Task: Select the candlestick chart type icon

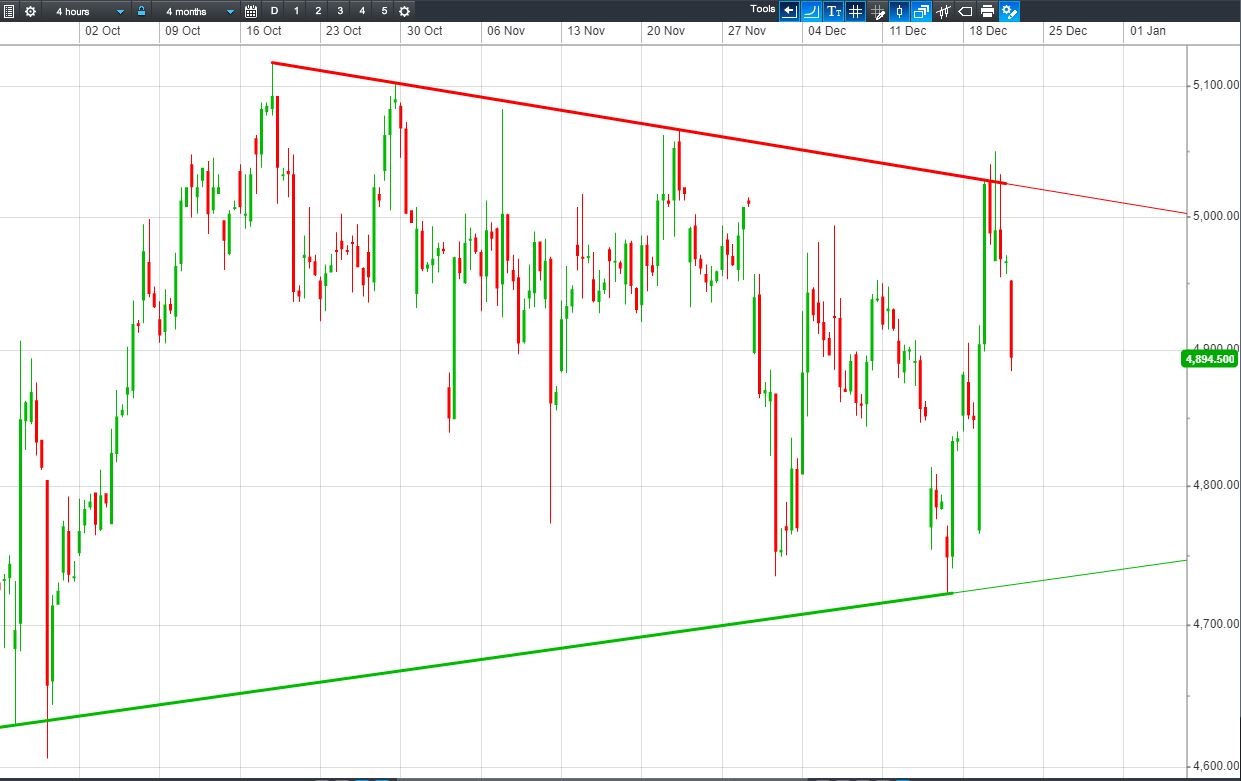Action: point(899,11)
